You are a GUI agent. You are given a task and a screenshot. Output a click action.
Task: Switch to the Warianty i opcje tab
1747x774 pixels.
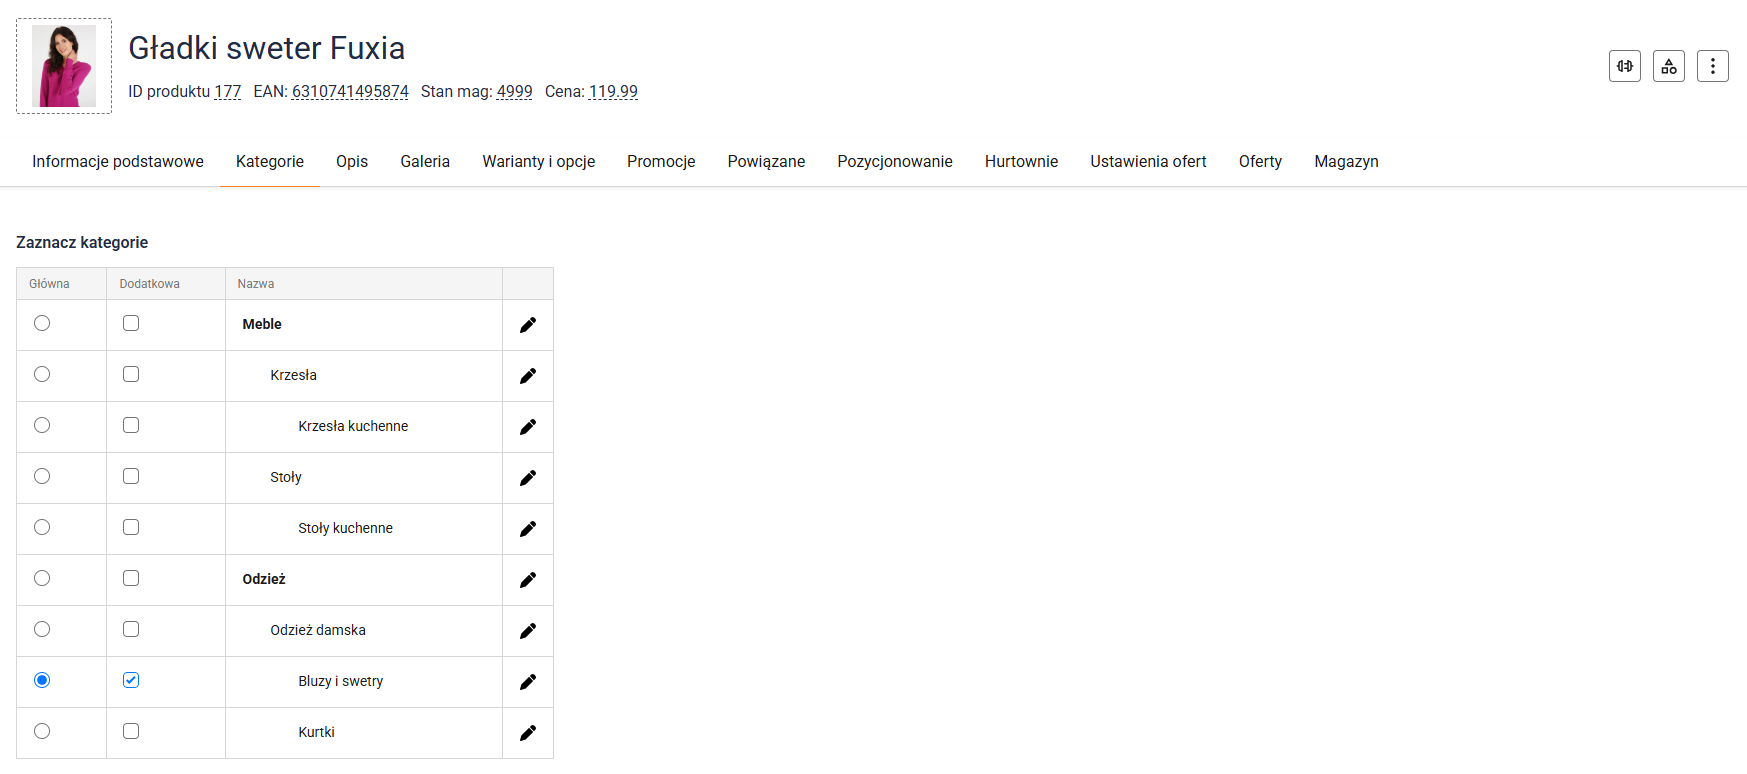[538, 161]
